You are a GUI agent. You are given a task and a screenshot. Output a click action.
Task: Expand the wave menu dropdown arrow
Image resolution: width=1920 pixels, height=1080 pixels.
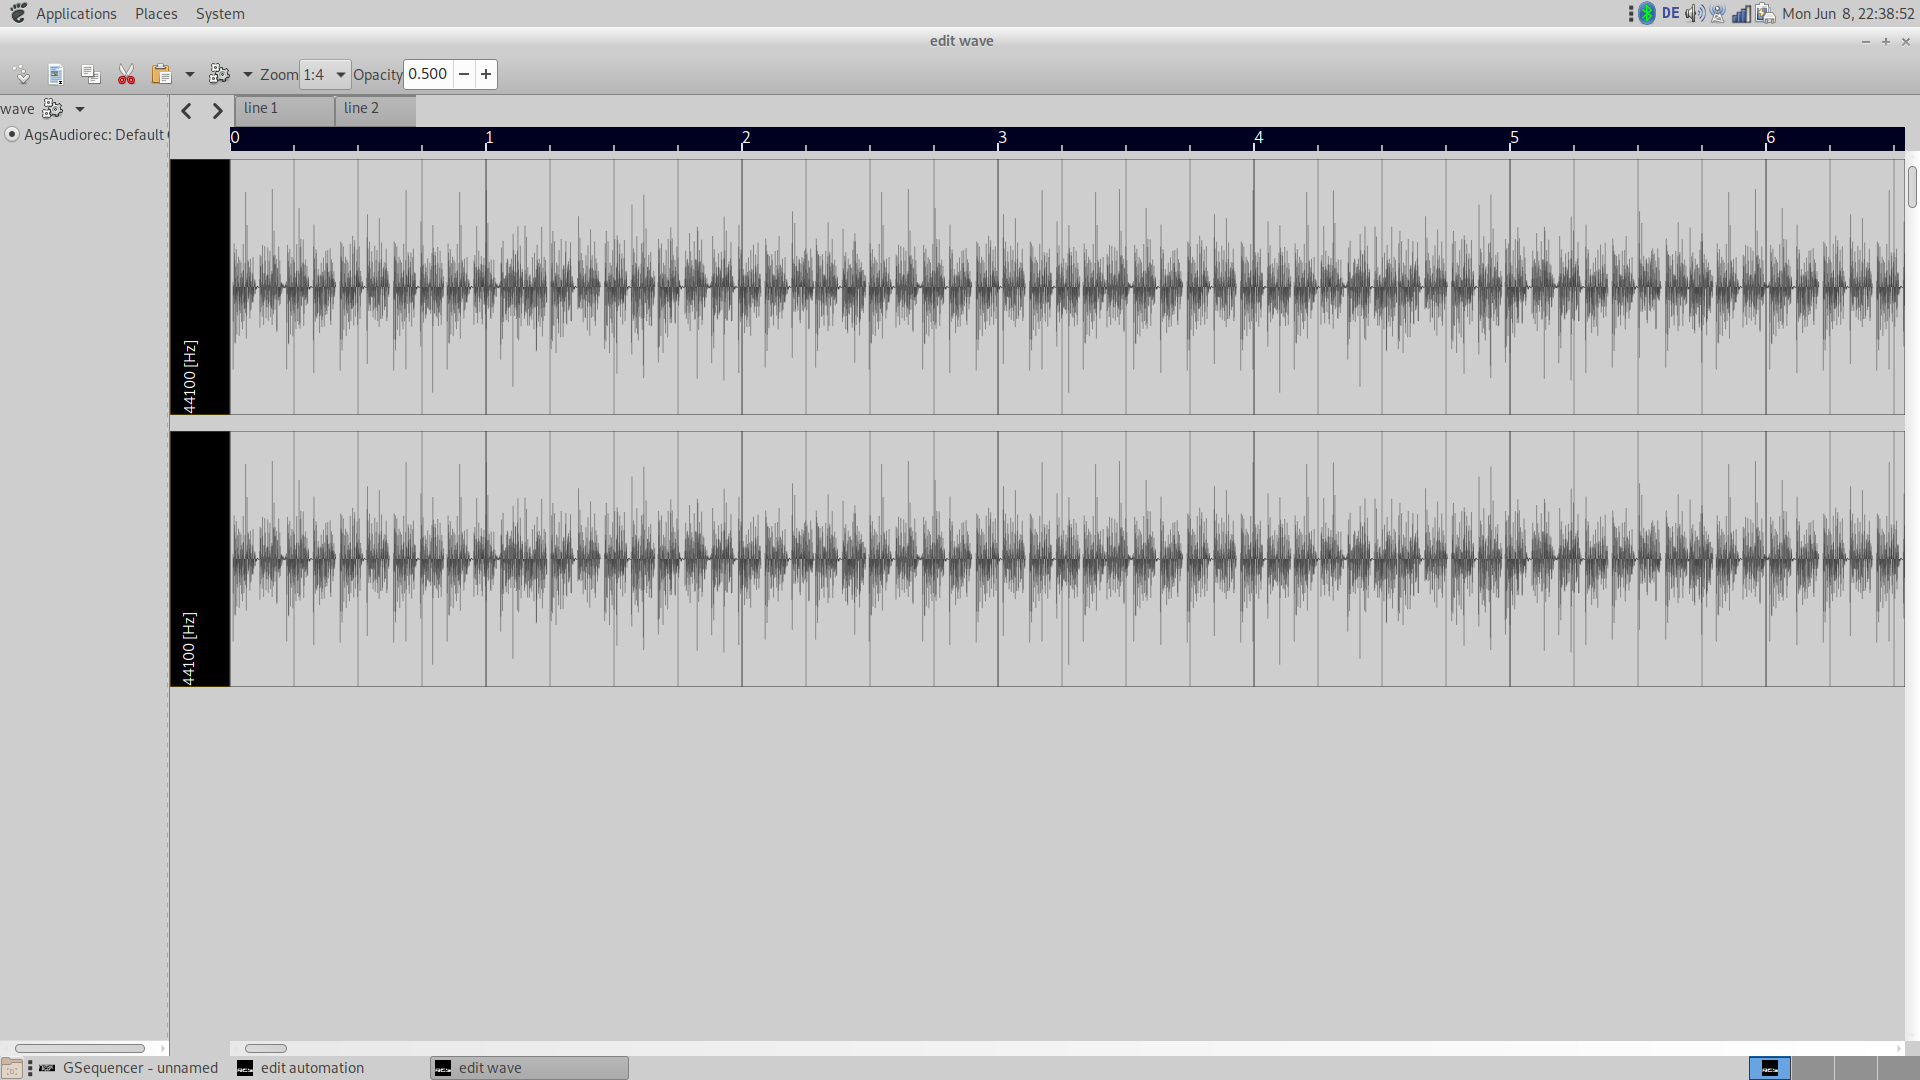coord(80,109)
